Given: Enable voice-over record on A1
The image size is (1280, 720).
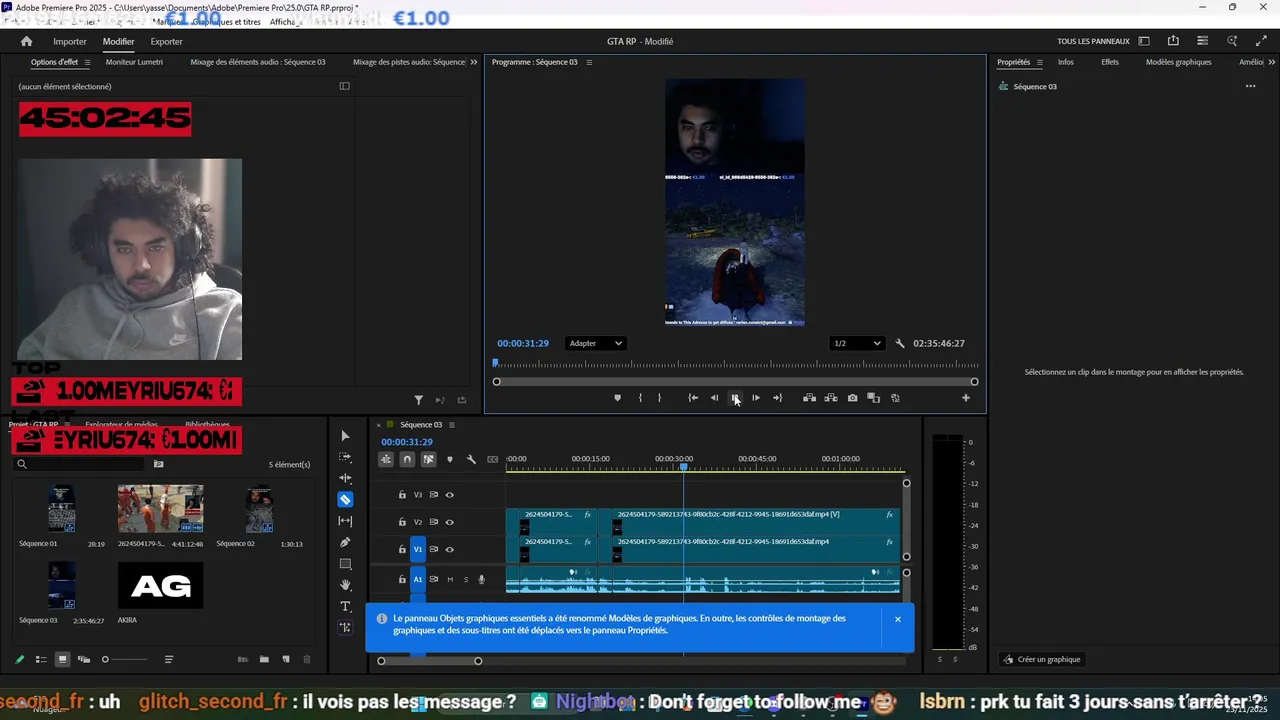Looking at the screenshot, I should pyautogui.click(x=481, y=579).
